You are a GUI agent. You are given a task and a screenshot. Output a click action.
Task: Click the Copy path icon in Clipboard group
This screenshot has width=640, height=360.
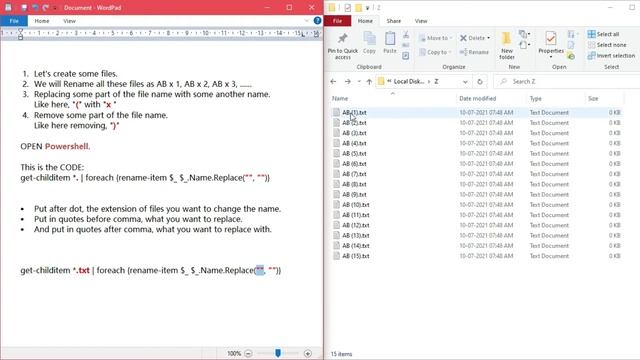pyautogui.click(x=406, y=45)
